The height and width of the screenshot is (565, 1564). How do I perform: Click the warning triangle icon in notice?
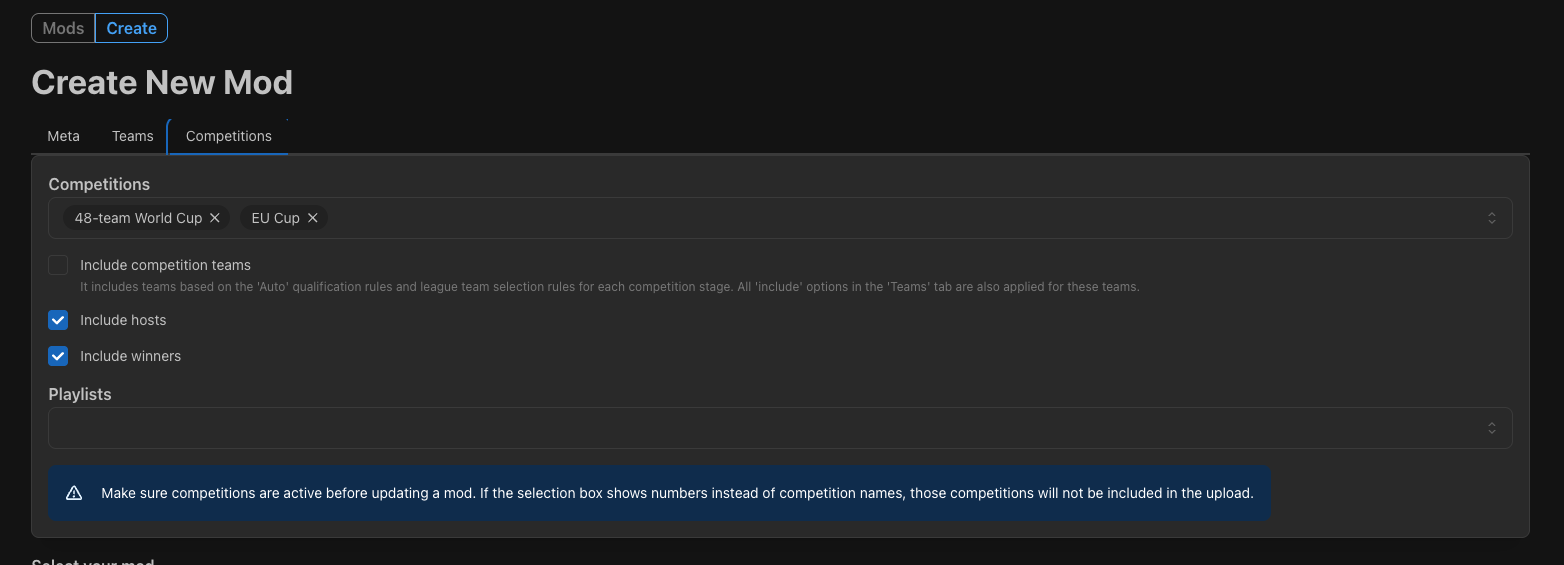74,493
